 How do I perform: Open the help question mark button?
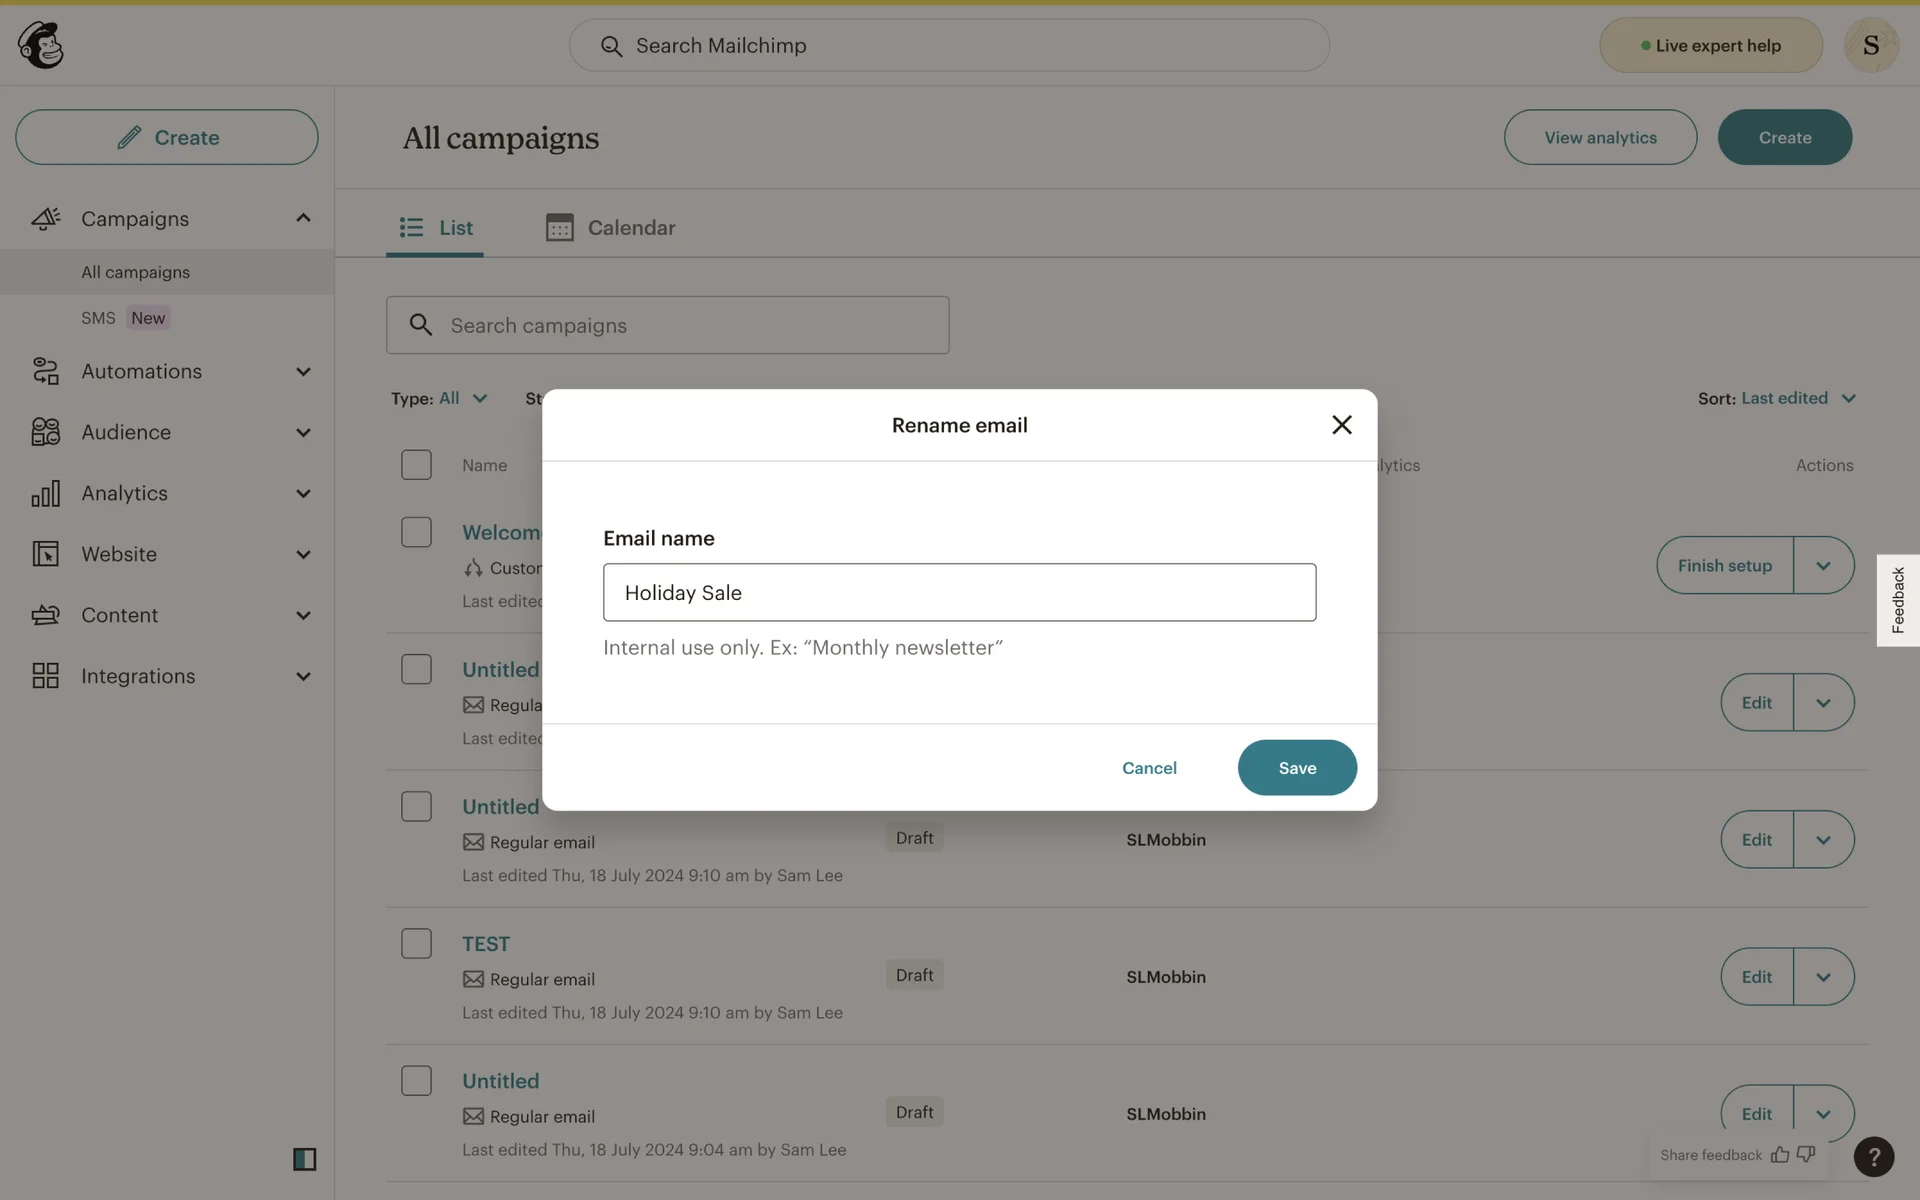(1873, 1157)
